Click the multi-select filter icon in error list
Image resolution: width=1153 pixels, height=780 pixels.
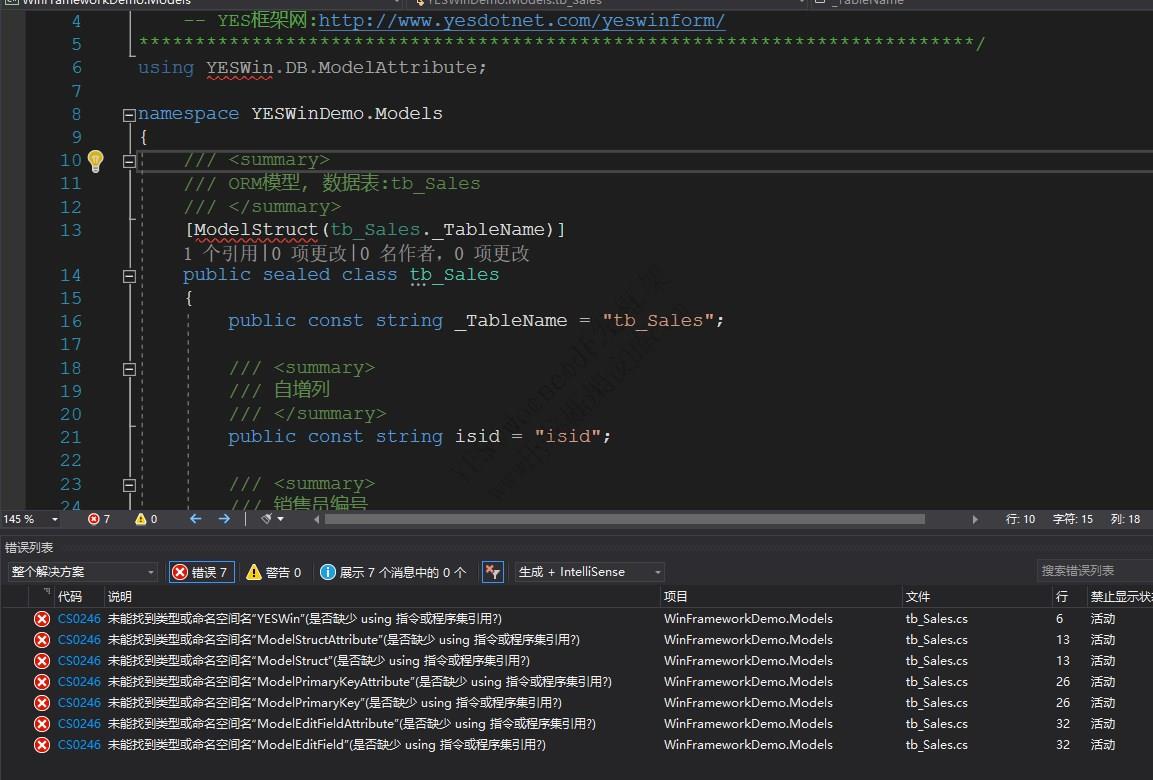pyautogui.click(x=491, y=571)
